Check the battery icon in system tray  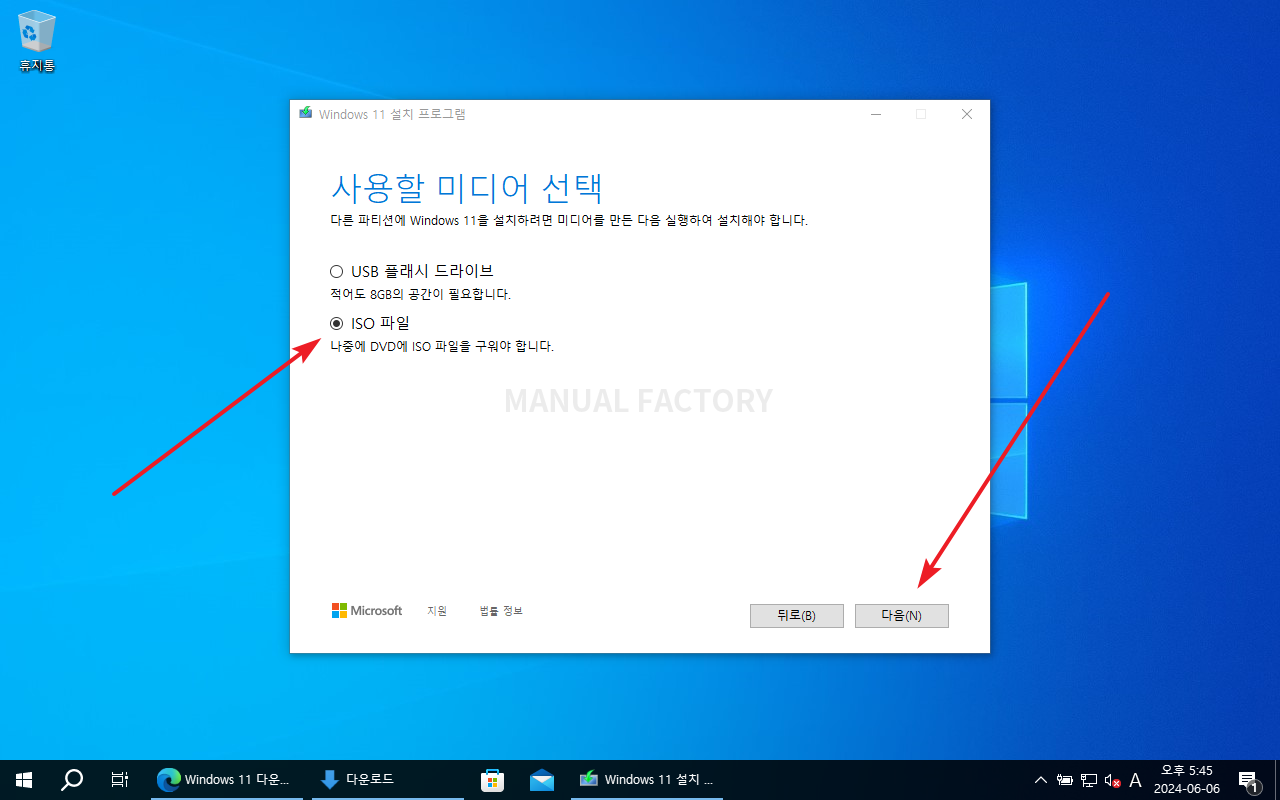tap(1063, 779)
